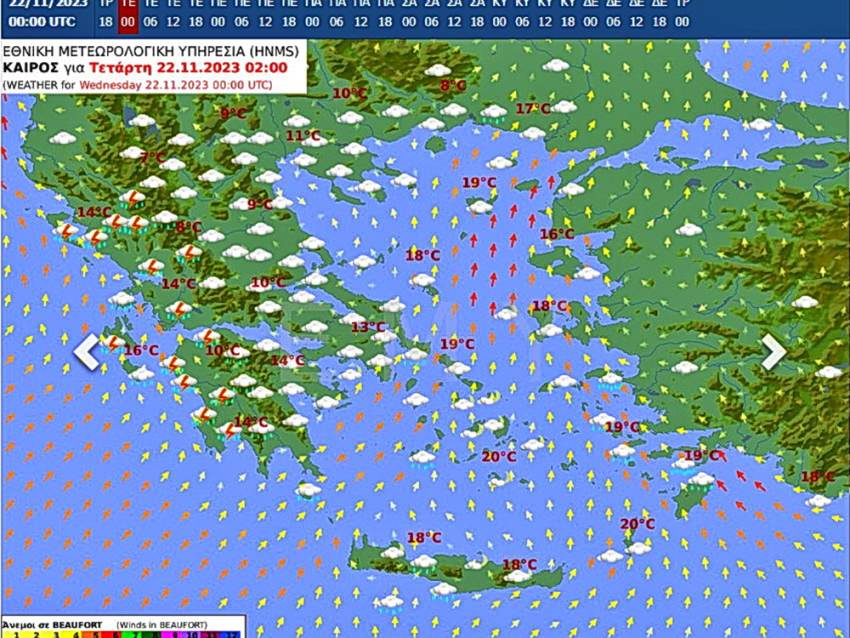Click the right arrow for next forecast

coord(772,350)
